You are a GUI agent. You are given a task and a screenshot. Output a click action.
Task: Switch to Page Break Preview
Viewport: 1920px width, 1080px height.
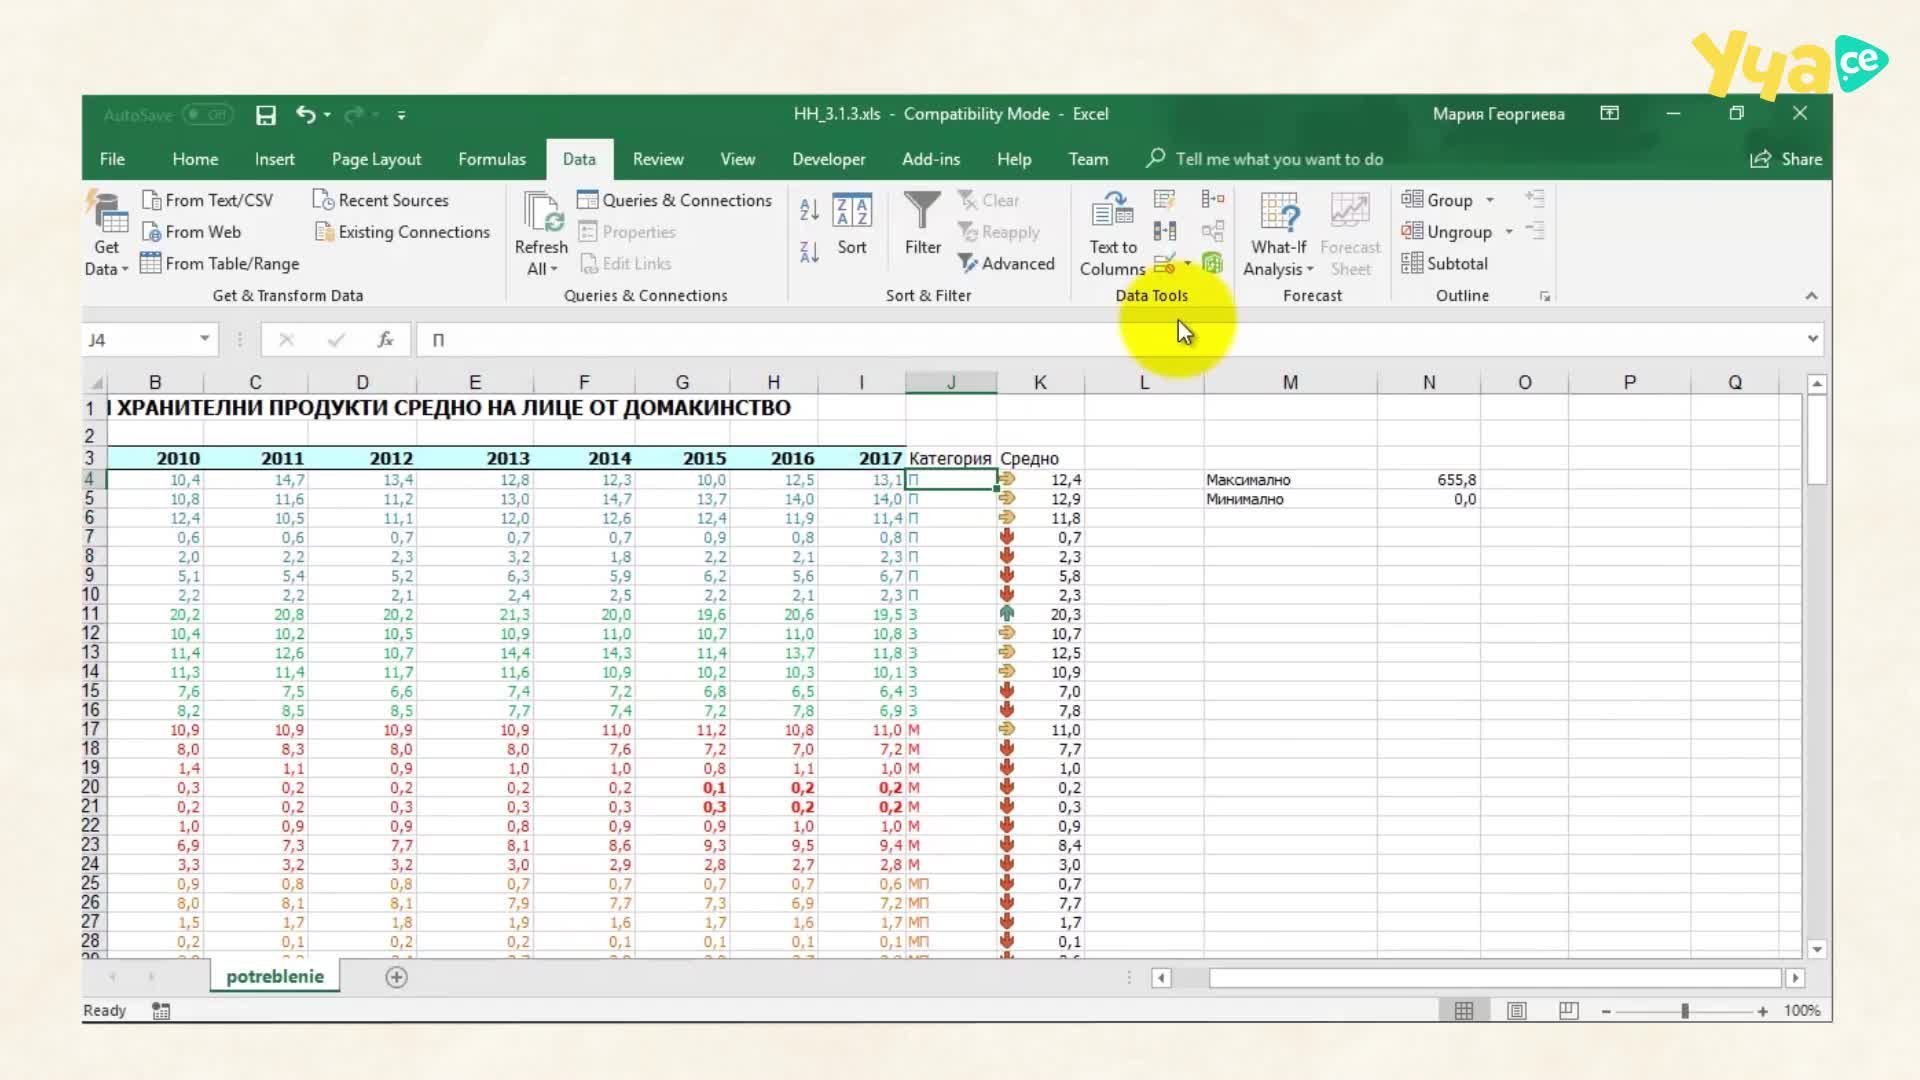pyautogui.click(x=1569, y=1011)
